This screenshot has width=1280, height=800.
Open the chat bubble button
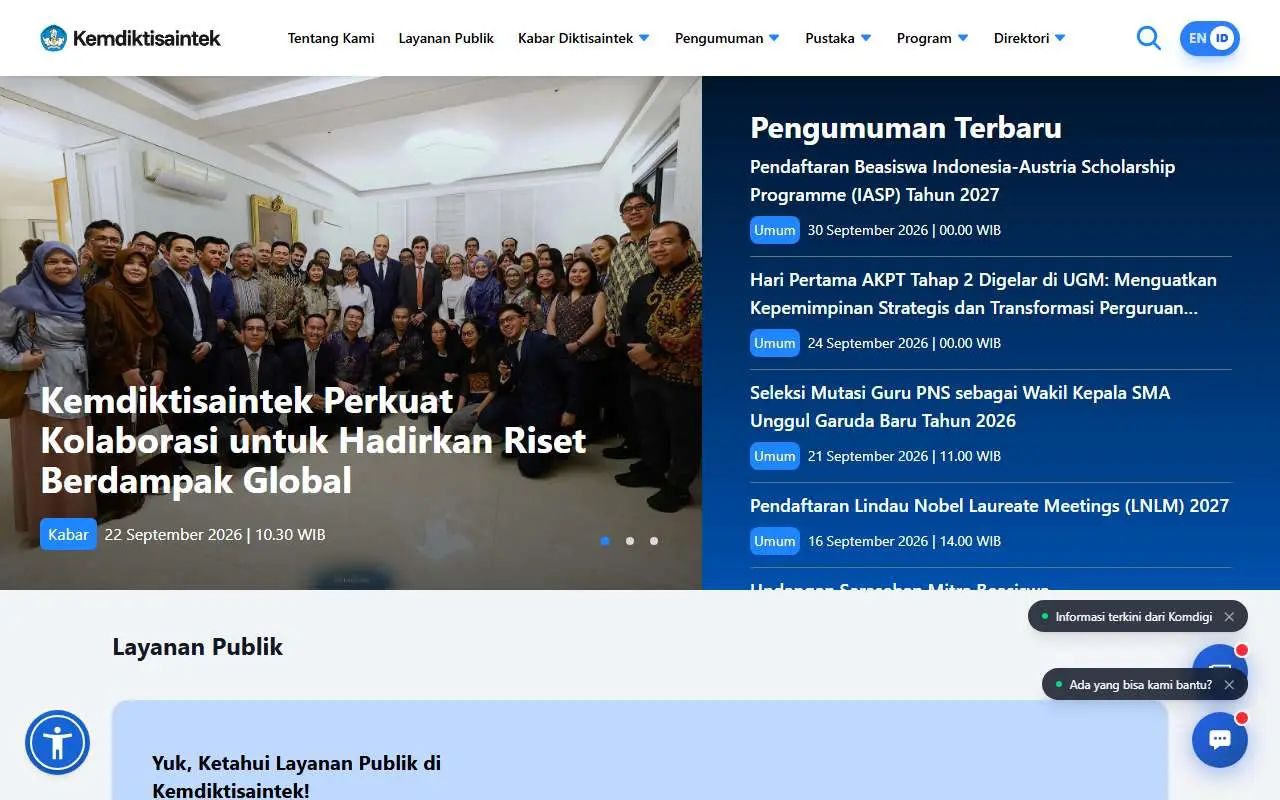click(x=1220, y=739)
